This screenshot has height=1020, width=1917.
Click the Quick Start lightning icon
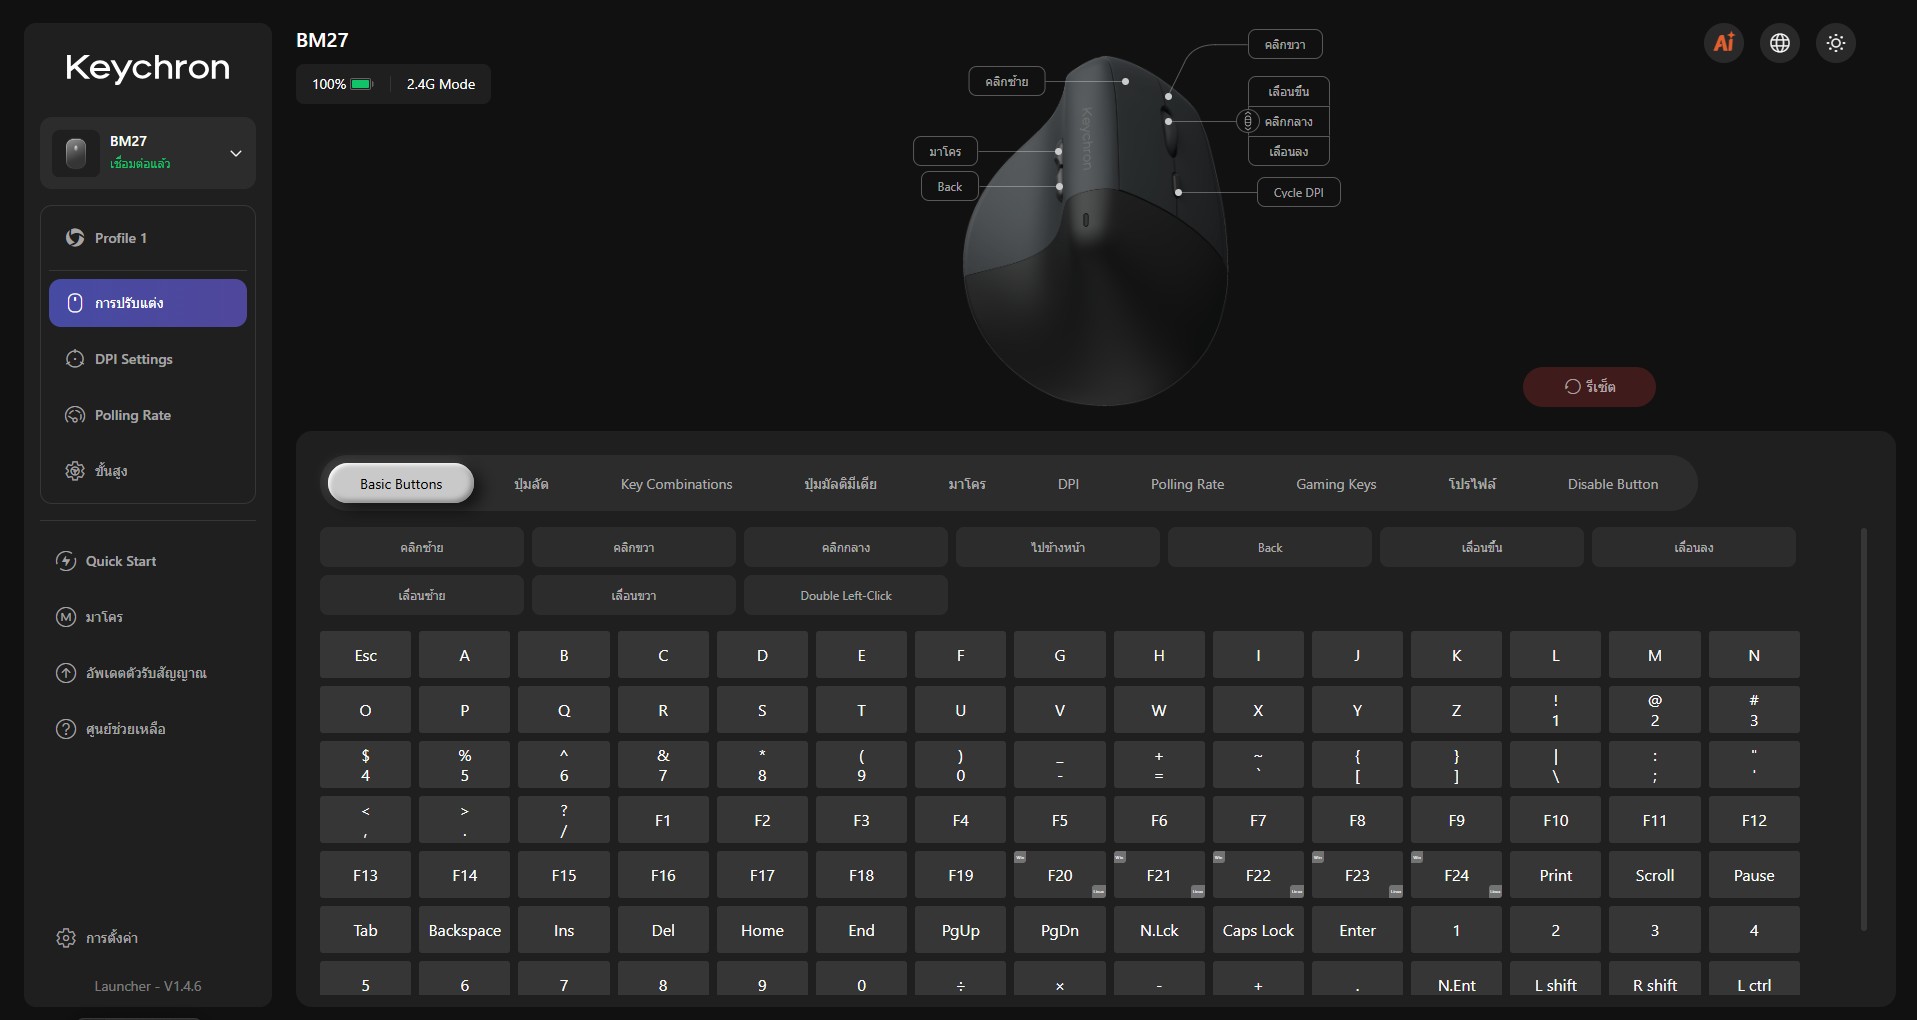(66, 561)
